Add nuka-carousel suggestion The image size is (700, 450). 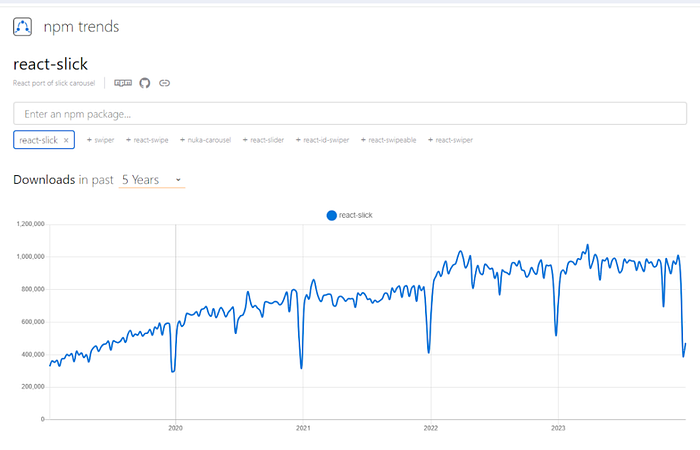tap(206, 140)
